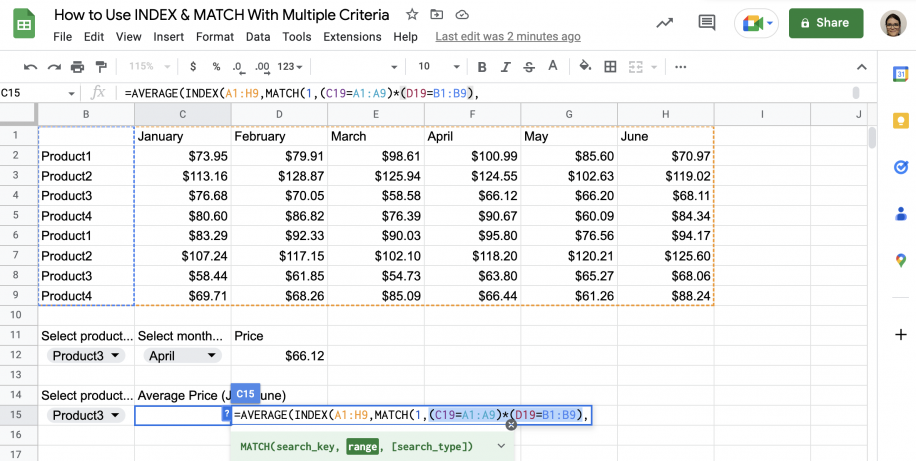Select the Paint format tool
Viewport: 916px width, 461px height.
coord(101,67)
